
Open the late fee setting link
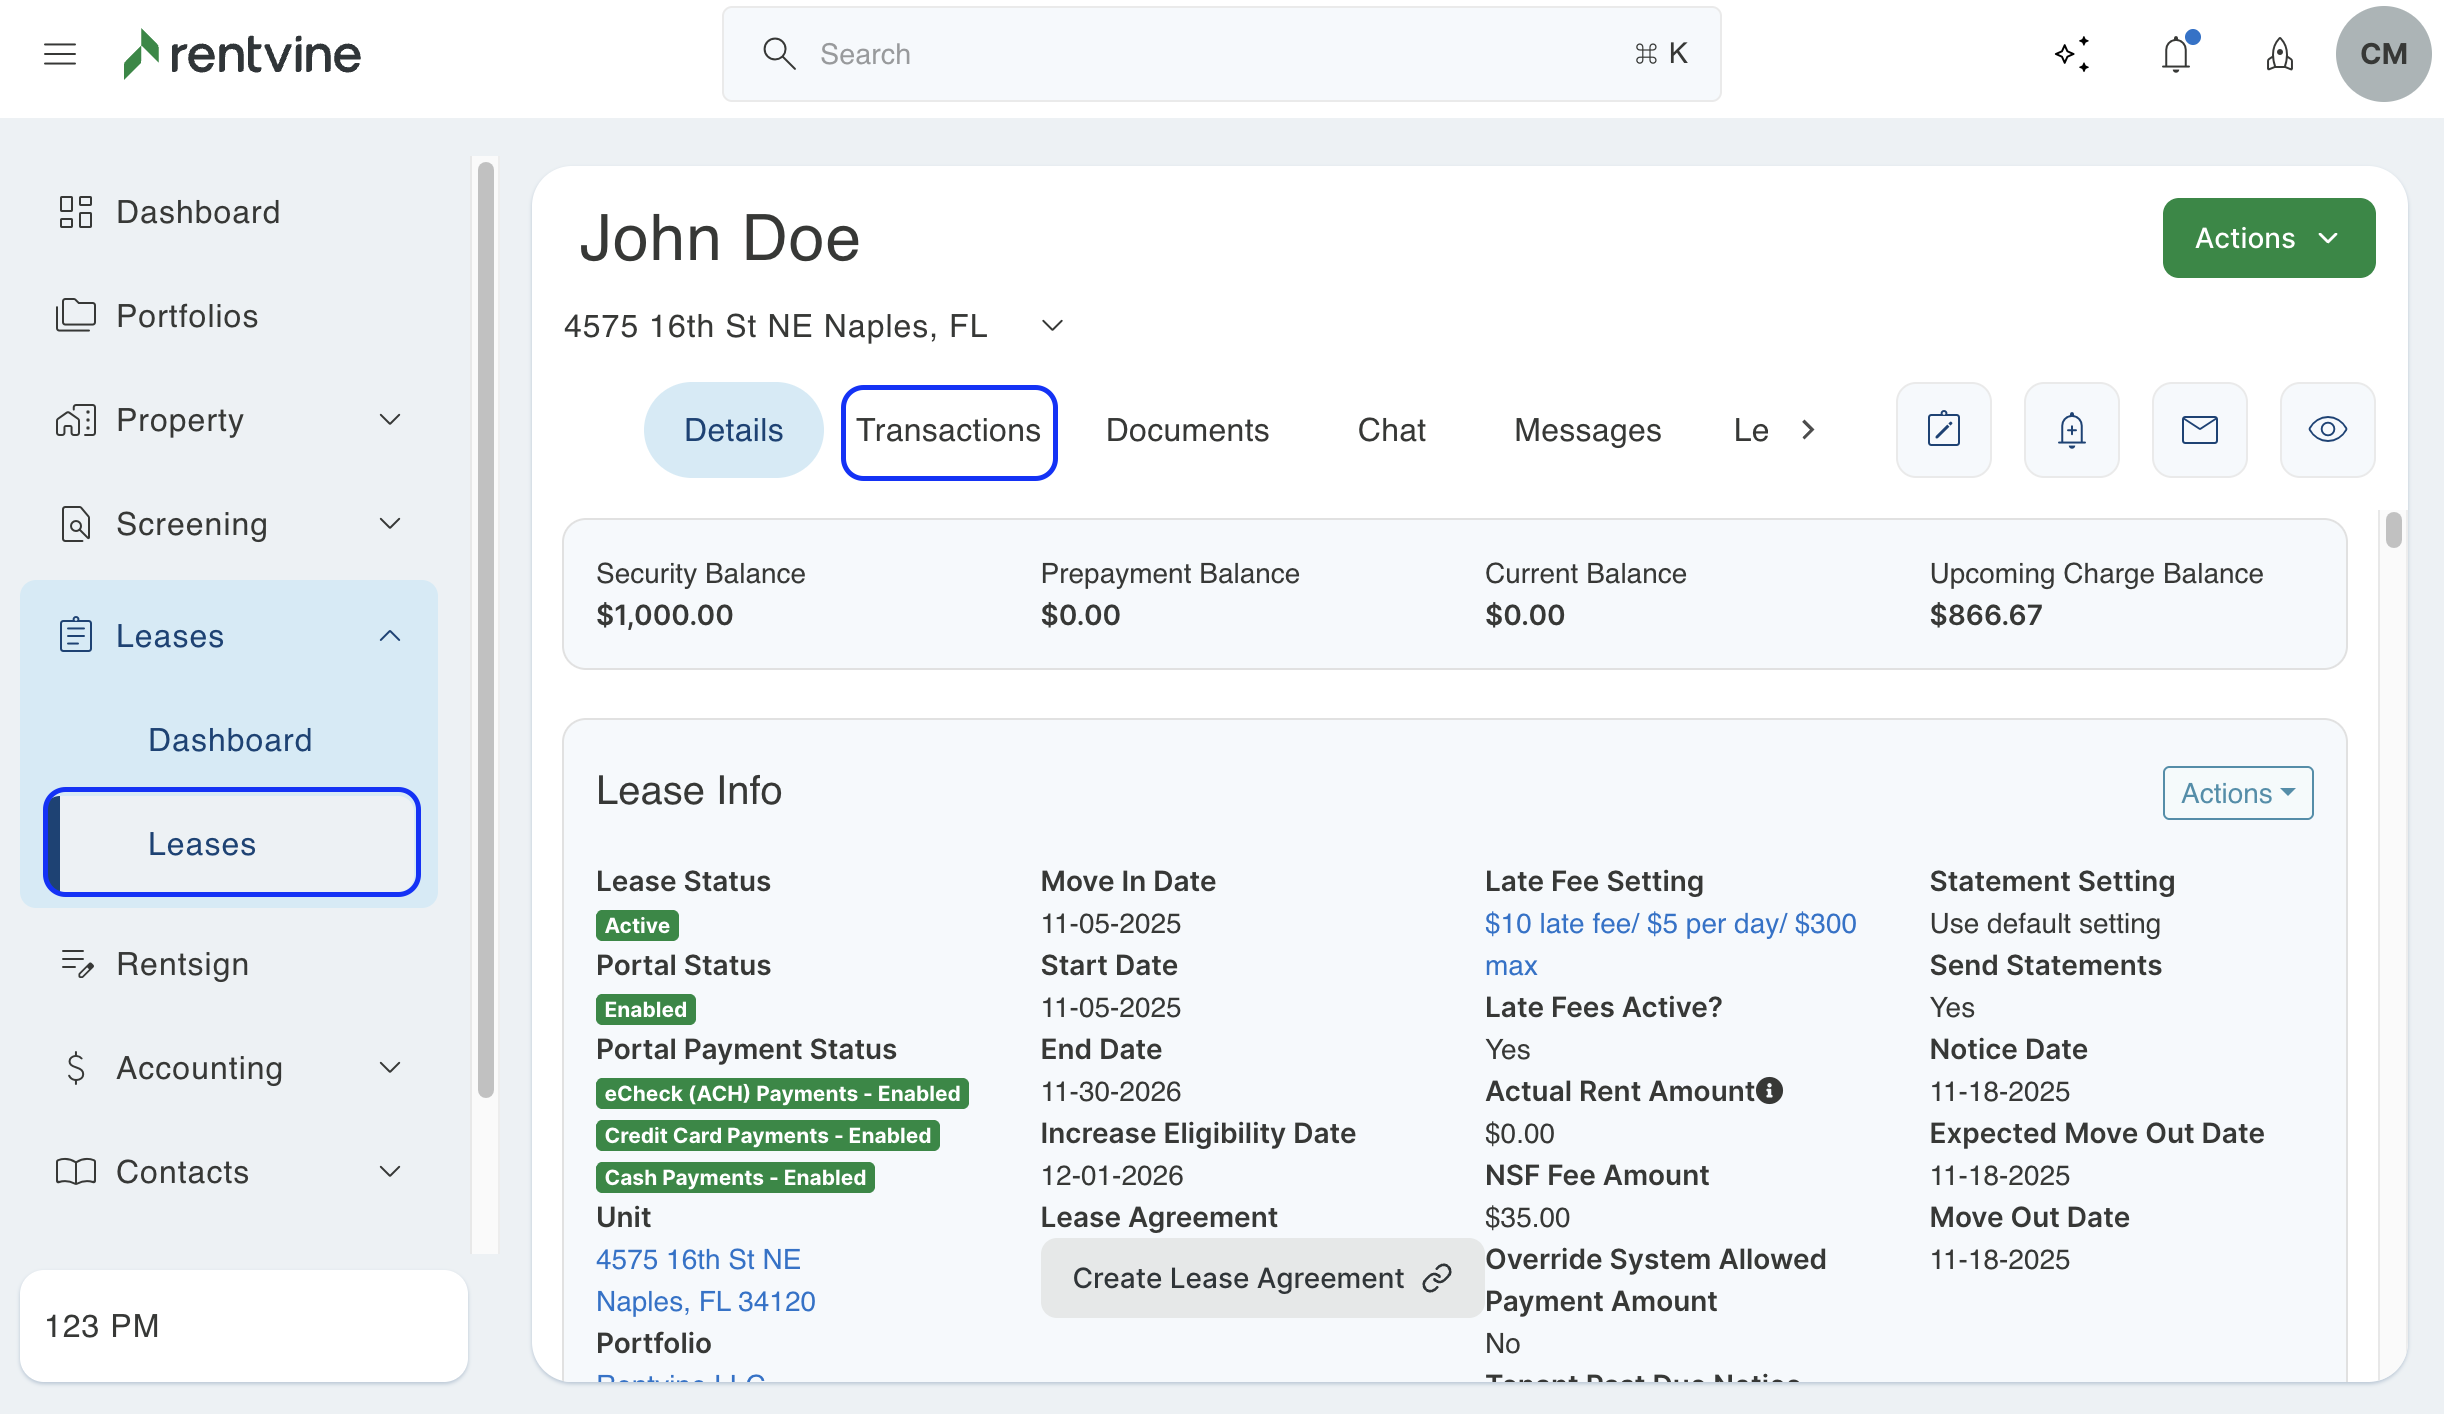coord(1669,924)
